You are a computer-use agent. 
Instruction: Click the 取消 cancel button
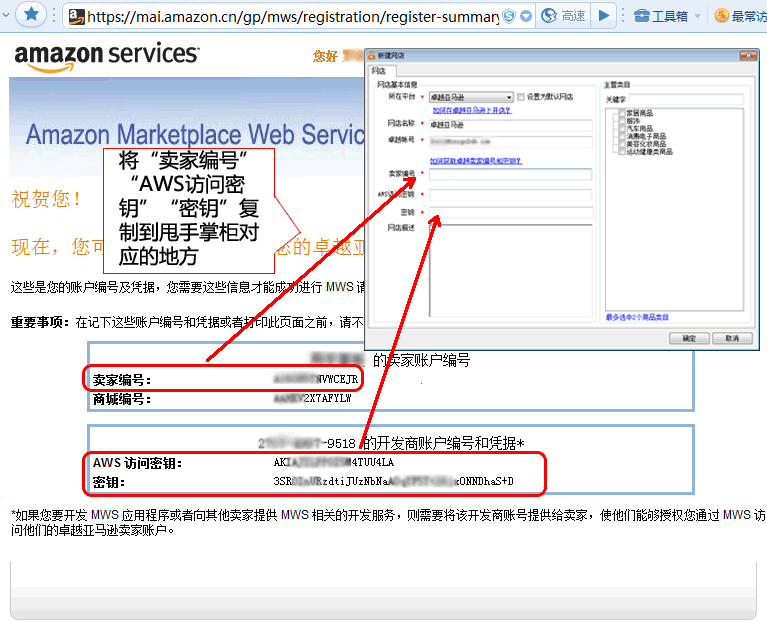[732, 338]
